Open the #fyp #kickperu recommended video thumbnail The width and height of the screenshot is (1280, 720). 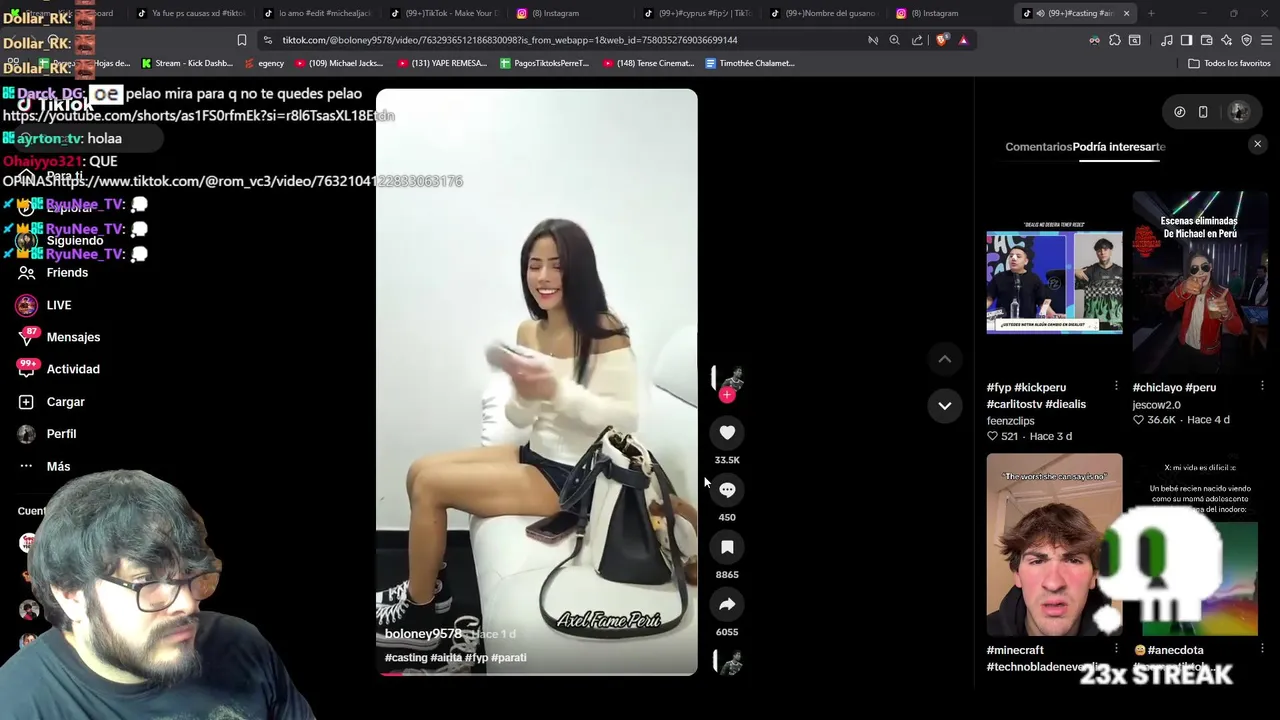[1054, 282]
